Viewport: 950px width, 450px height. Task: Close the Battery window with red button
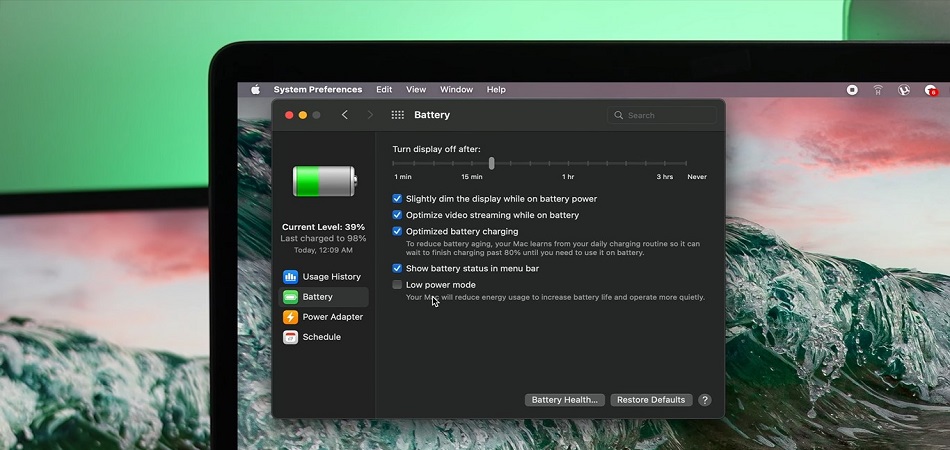[289, 115]
